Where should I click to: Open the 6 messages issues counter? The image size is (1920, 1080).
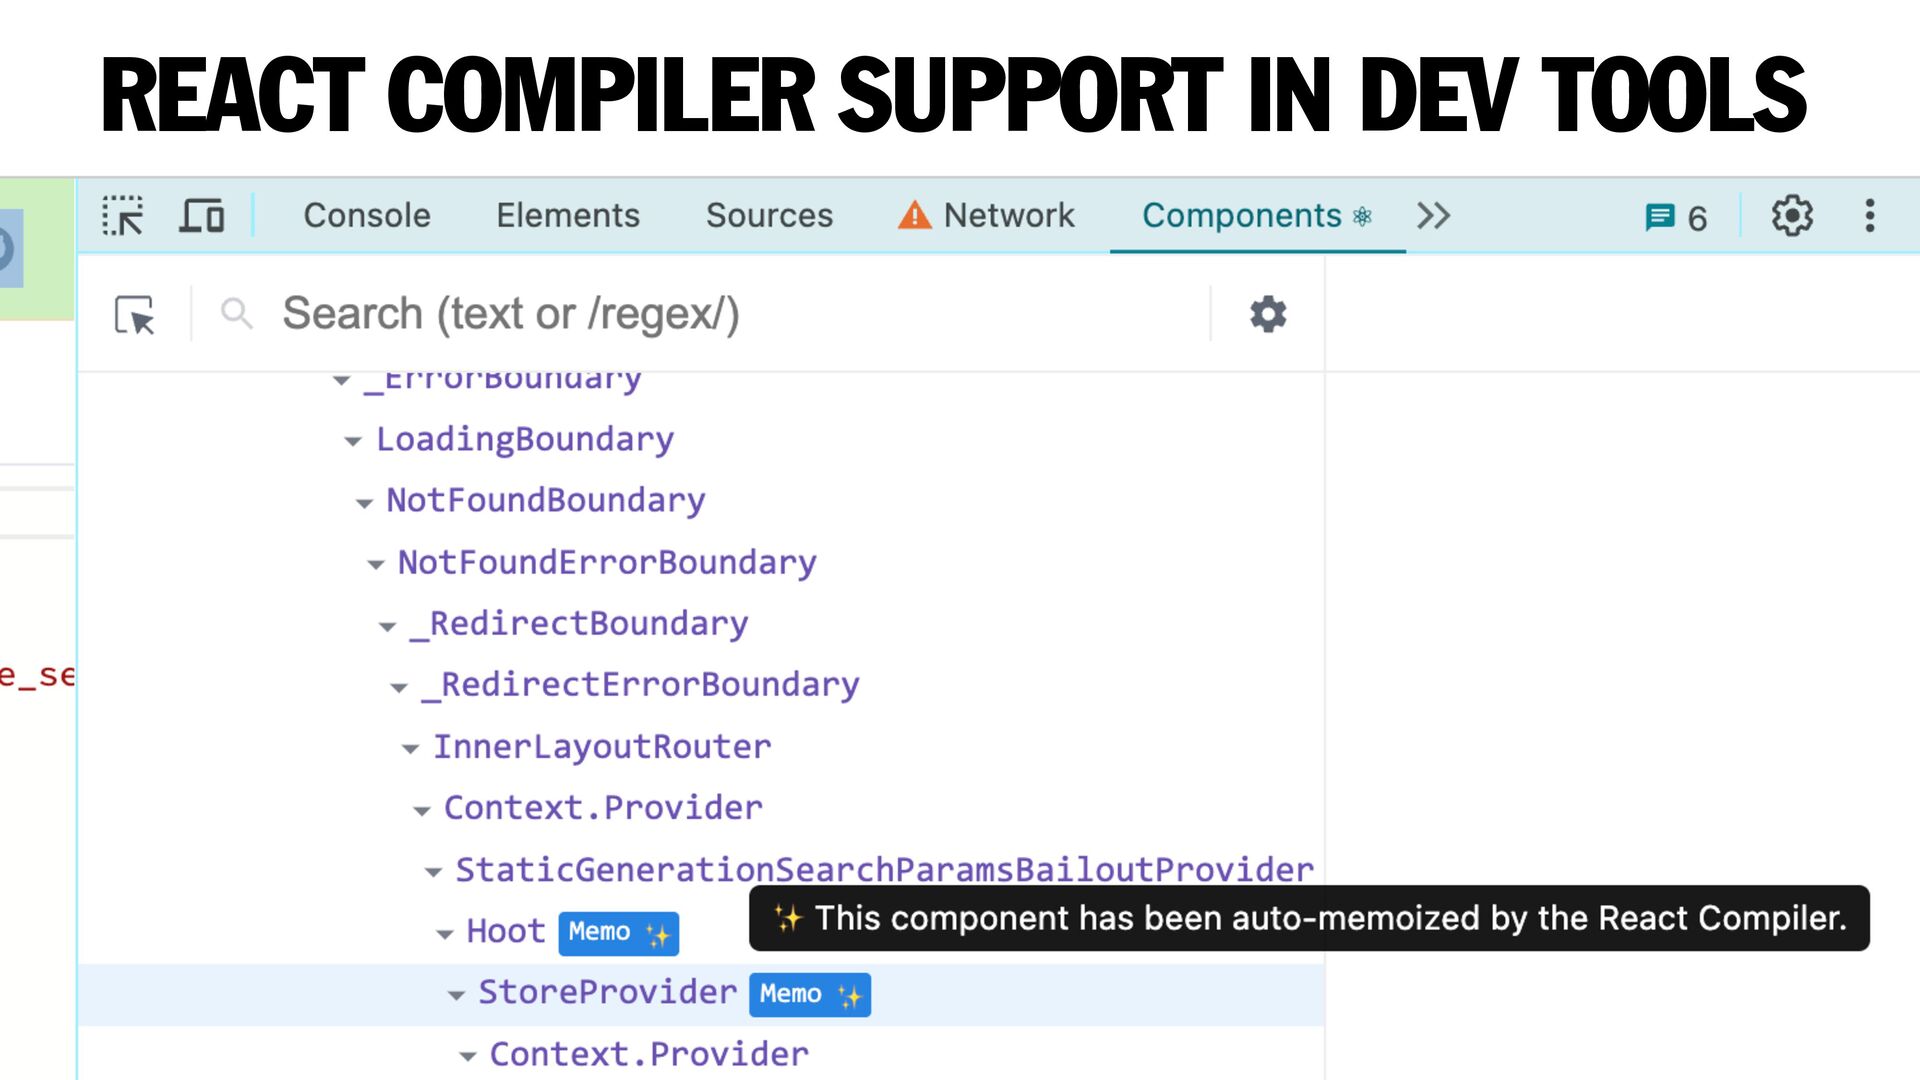point(1676,217)
